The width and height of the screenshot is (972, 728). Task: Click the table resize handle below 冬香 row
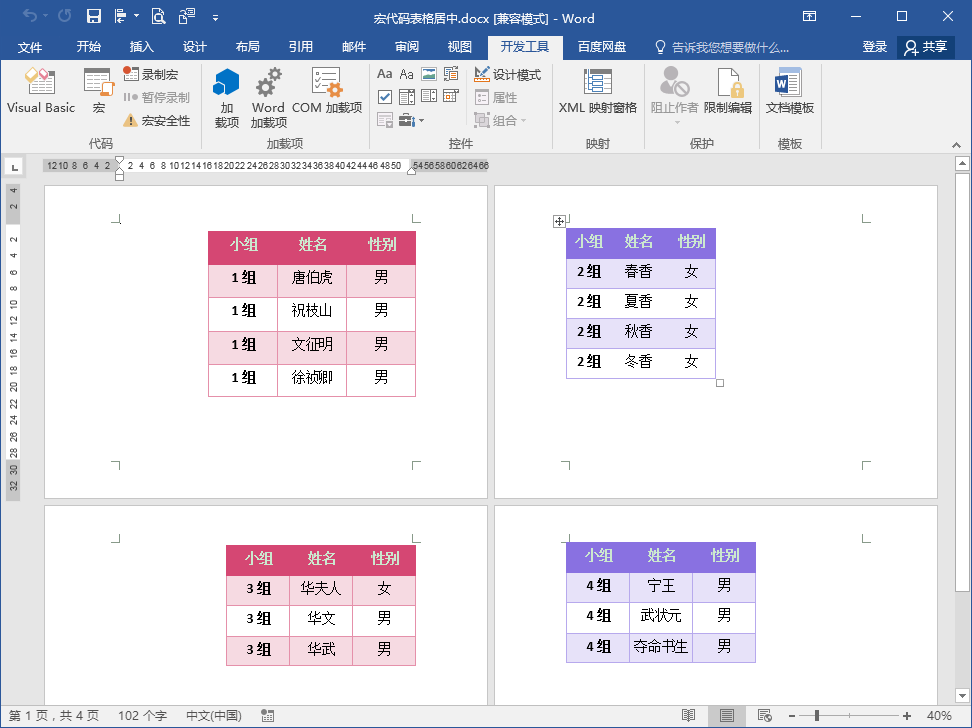click(x=720, y=383)
